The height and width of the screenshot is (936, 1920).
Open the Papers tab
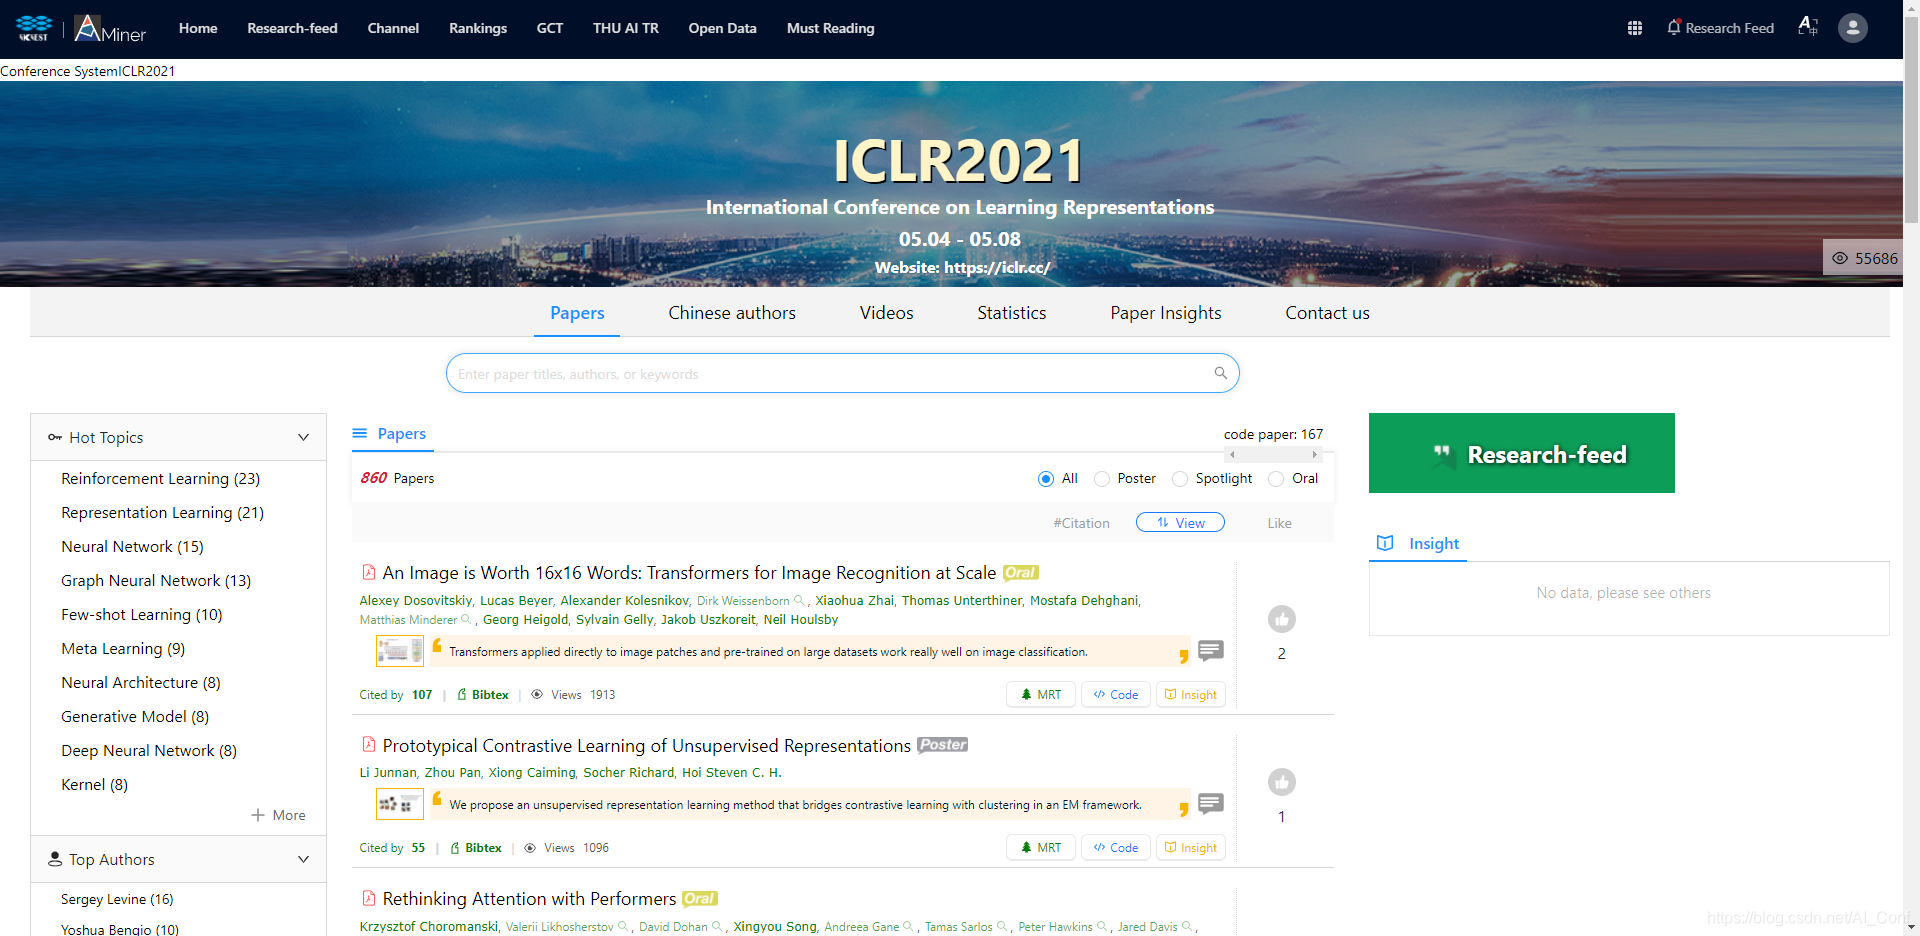(577, 313)
